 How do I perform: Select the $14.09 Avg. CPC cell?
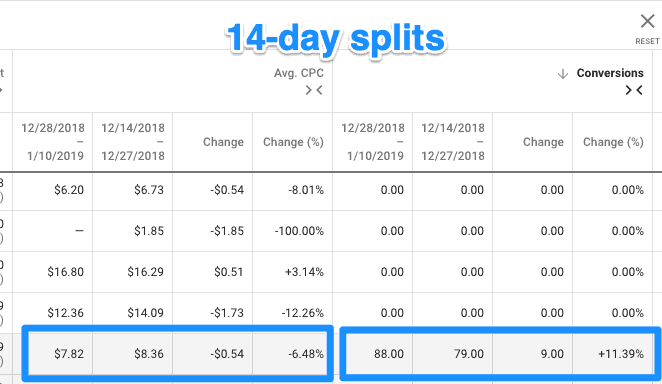click(145, 313)
